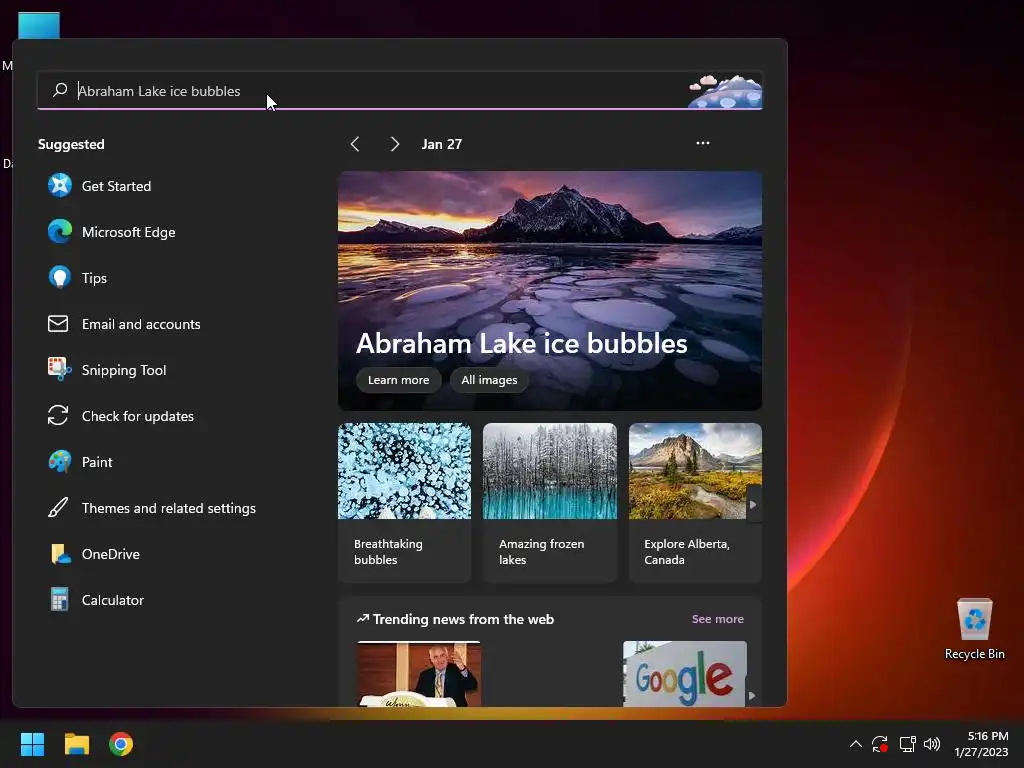1024x768 pixels.
Task: Click the All images button
Action: pyautogui.click(x=489, y=380)
